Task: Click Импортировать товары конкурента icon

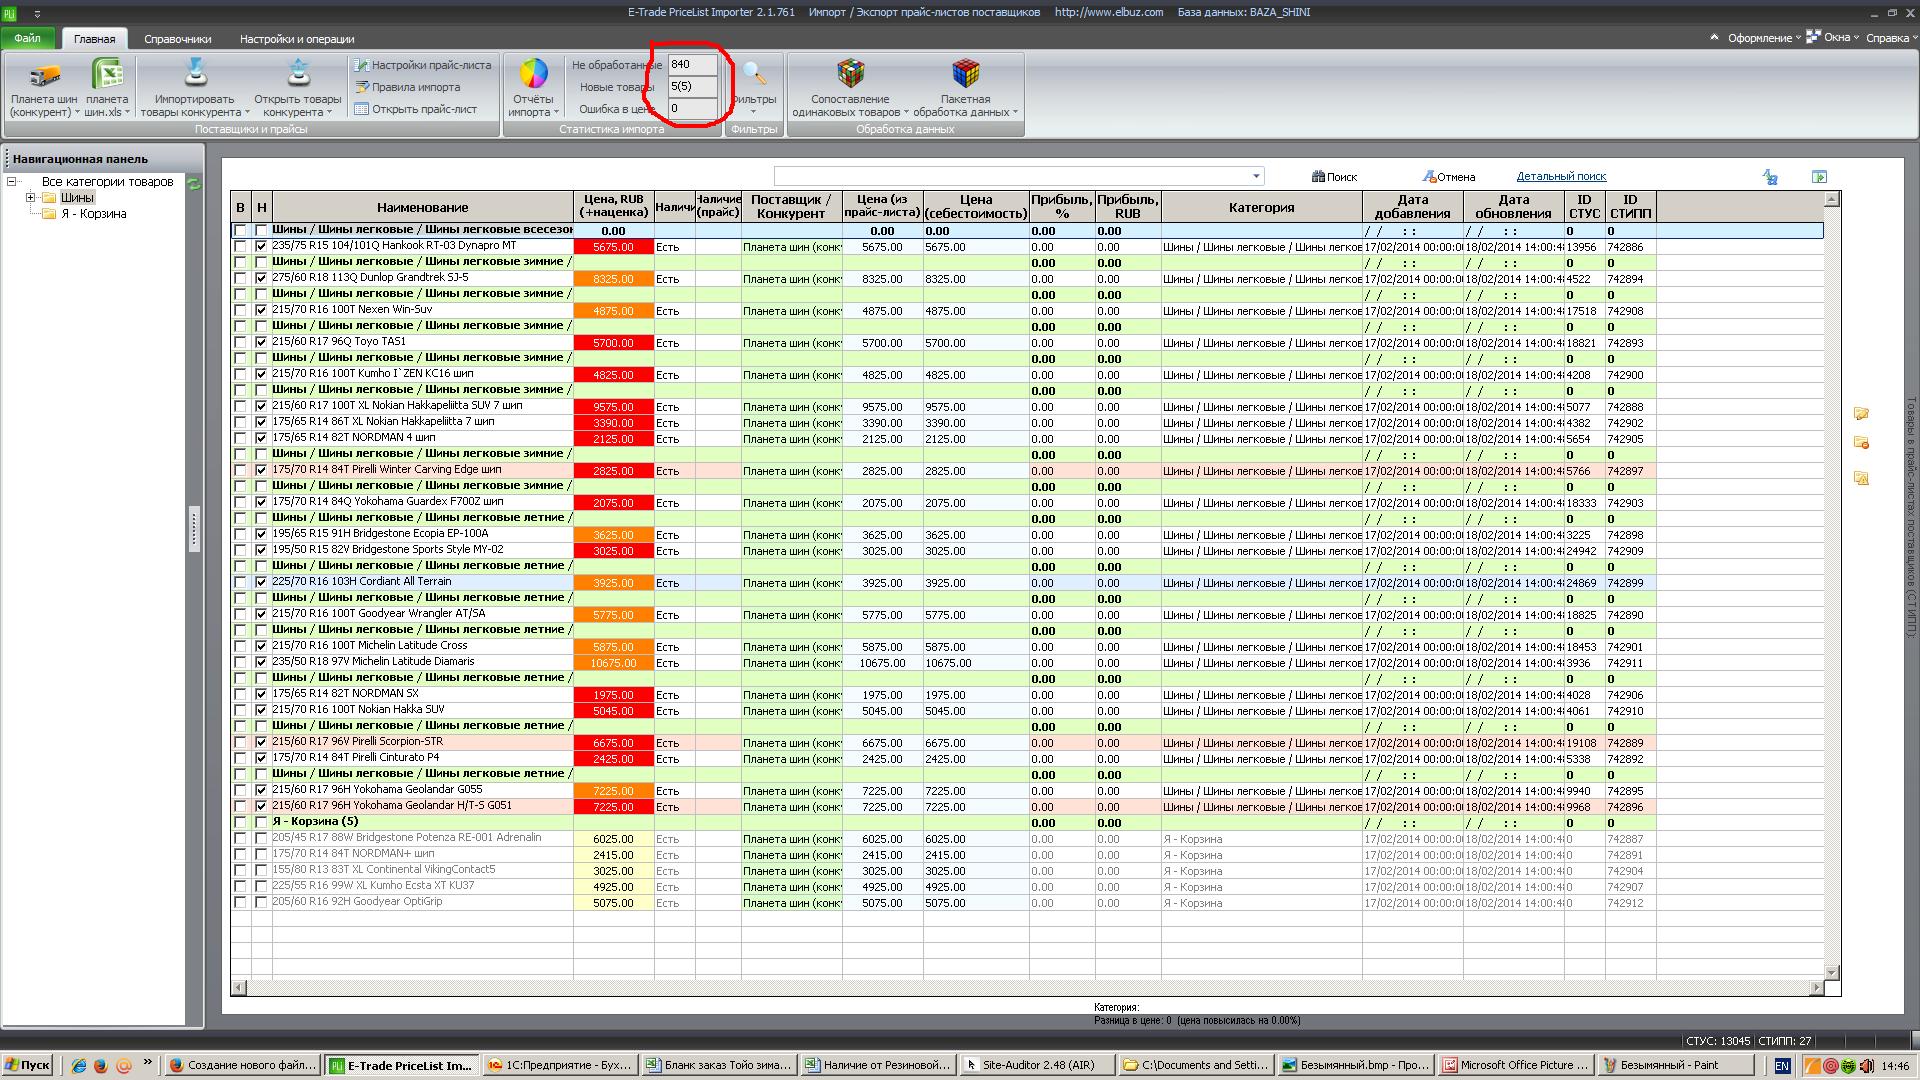Action: 196,74
